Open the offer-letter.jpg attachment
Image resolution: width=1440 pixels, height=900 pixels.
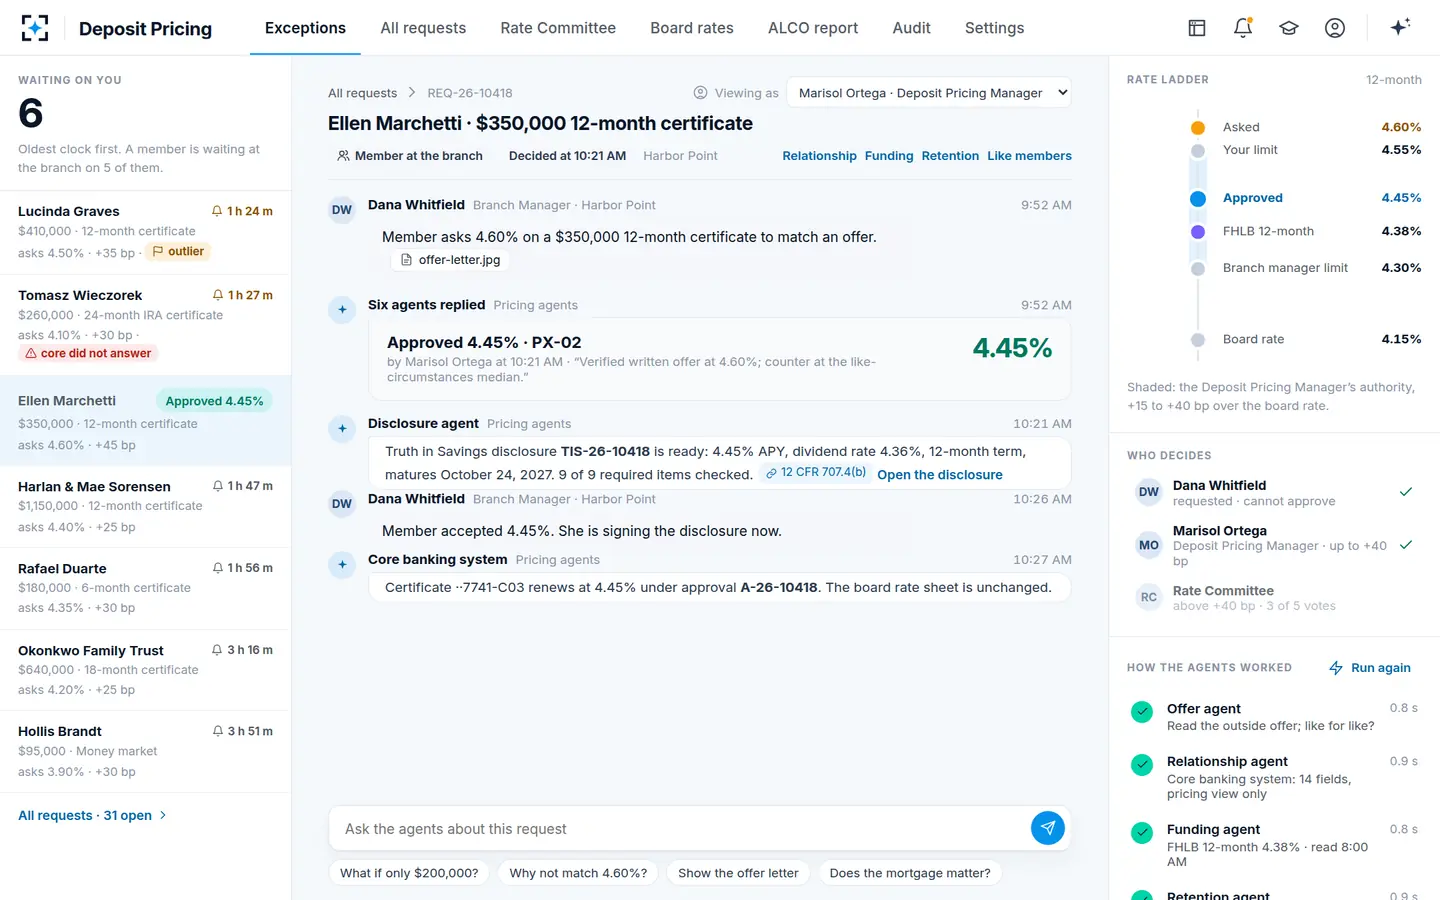pyautogui.click(x=450, y=260)
